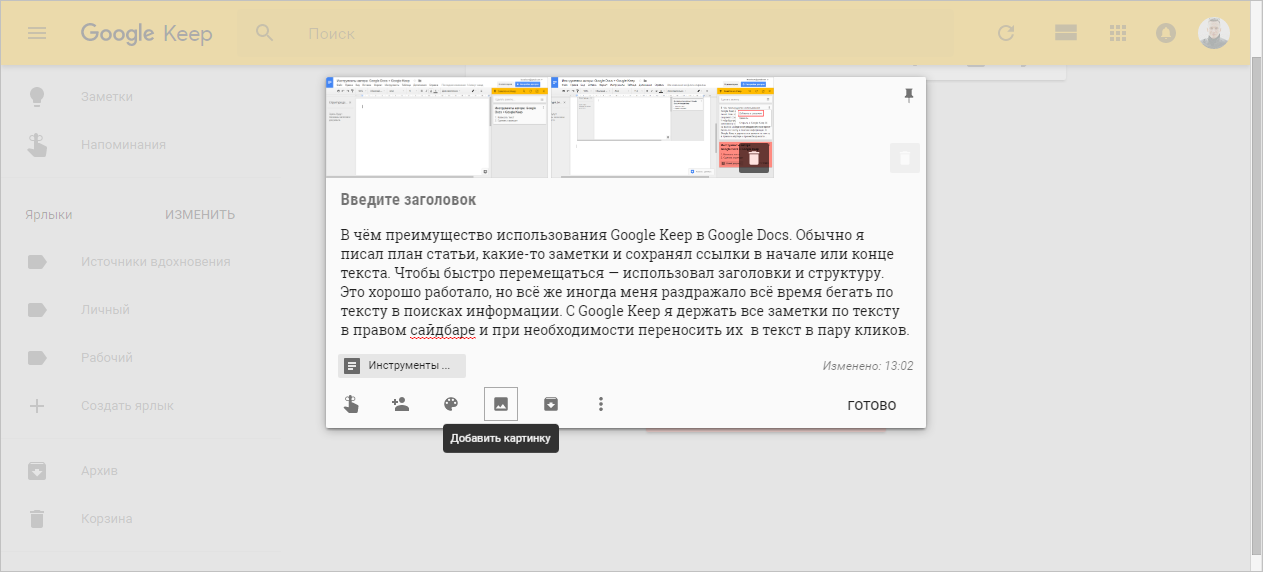The height and width of the screenshot is (572, 1263).
Task: Open the account avatar menu
Action: [x=1214, y=33]
